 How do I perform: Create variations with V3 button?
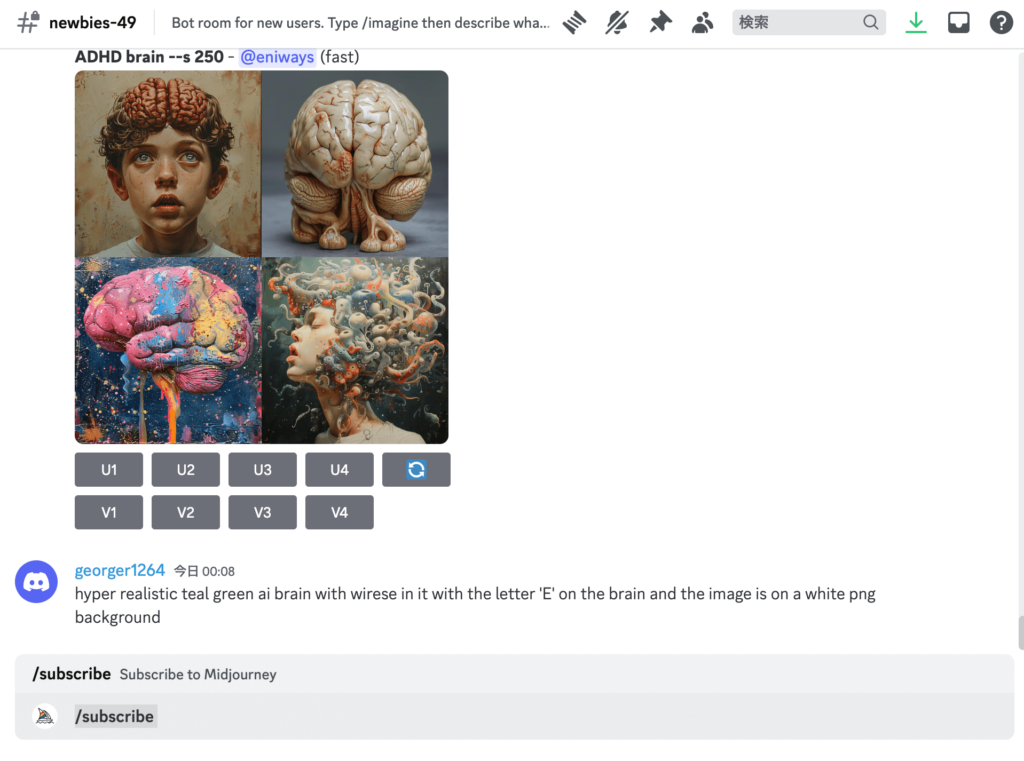click(263, 512)
